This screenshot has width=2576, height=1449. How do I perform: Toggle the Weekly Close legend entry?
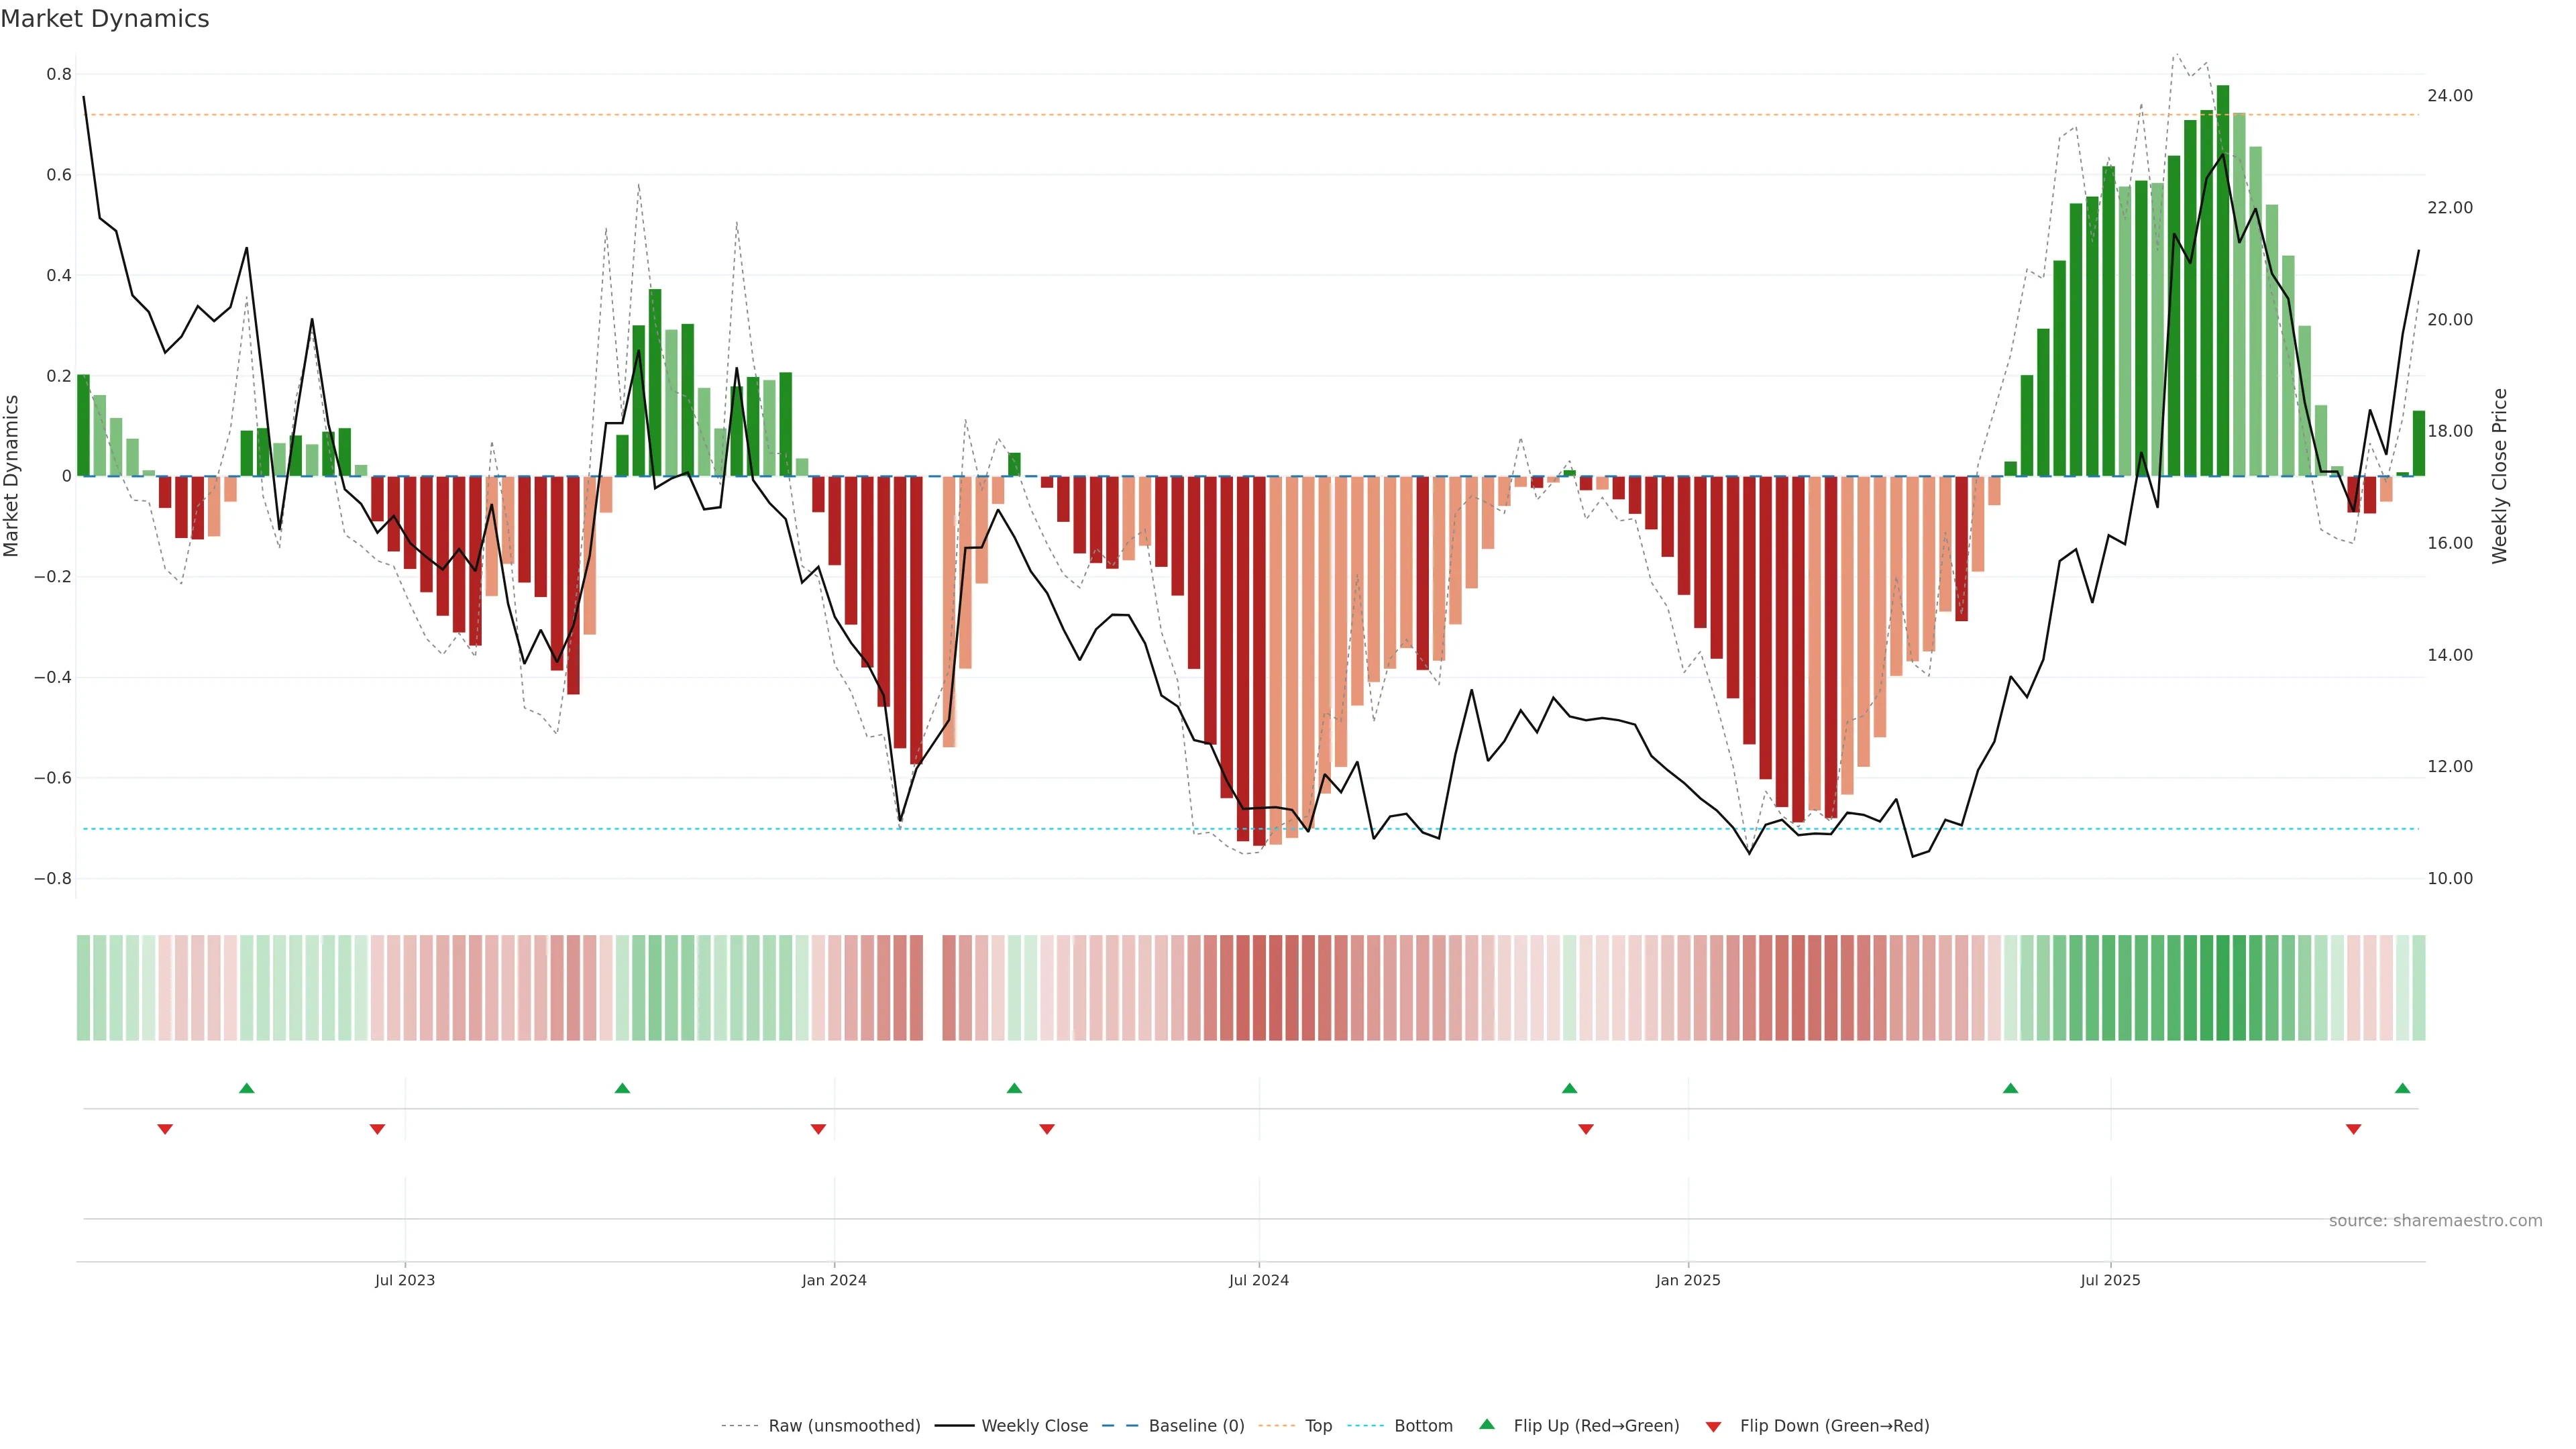click(x=1034, y=1425)
